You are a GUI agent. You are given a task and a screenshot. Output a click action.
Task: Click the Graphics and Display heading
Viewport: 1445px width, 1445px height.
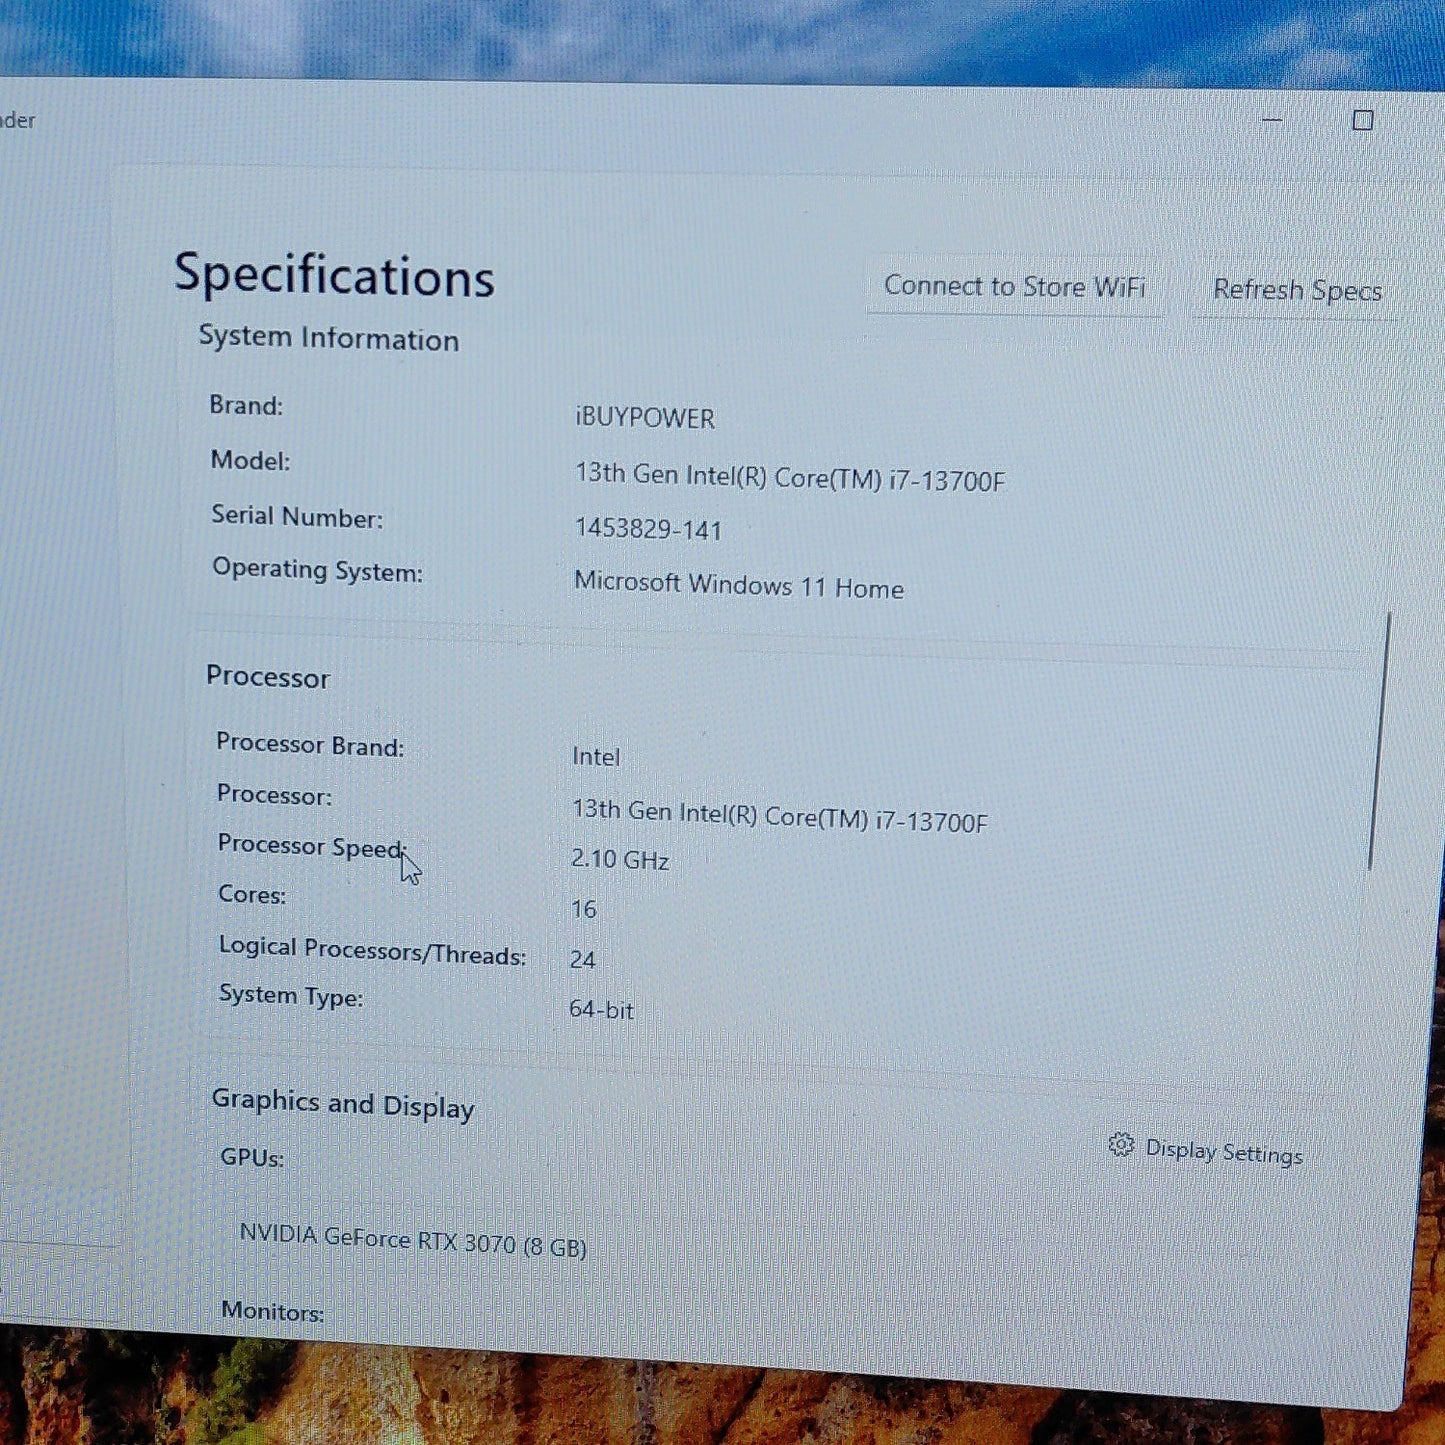point(343,1104)
